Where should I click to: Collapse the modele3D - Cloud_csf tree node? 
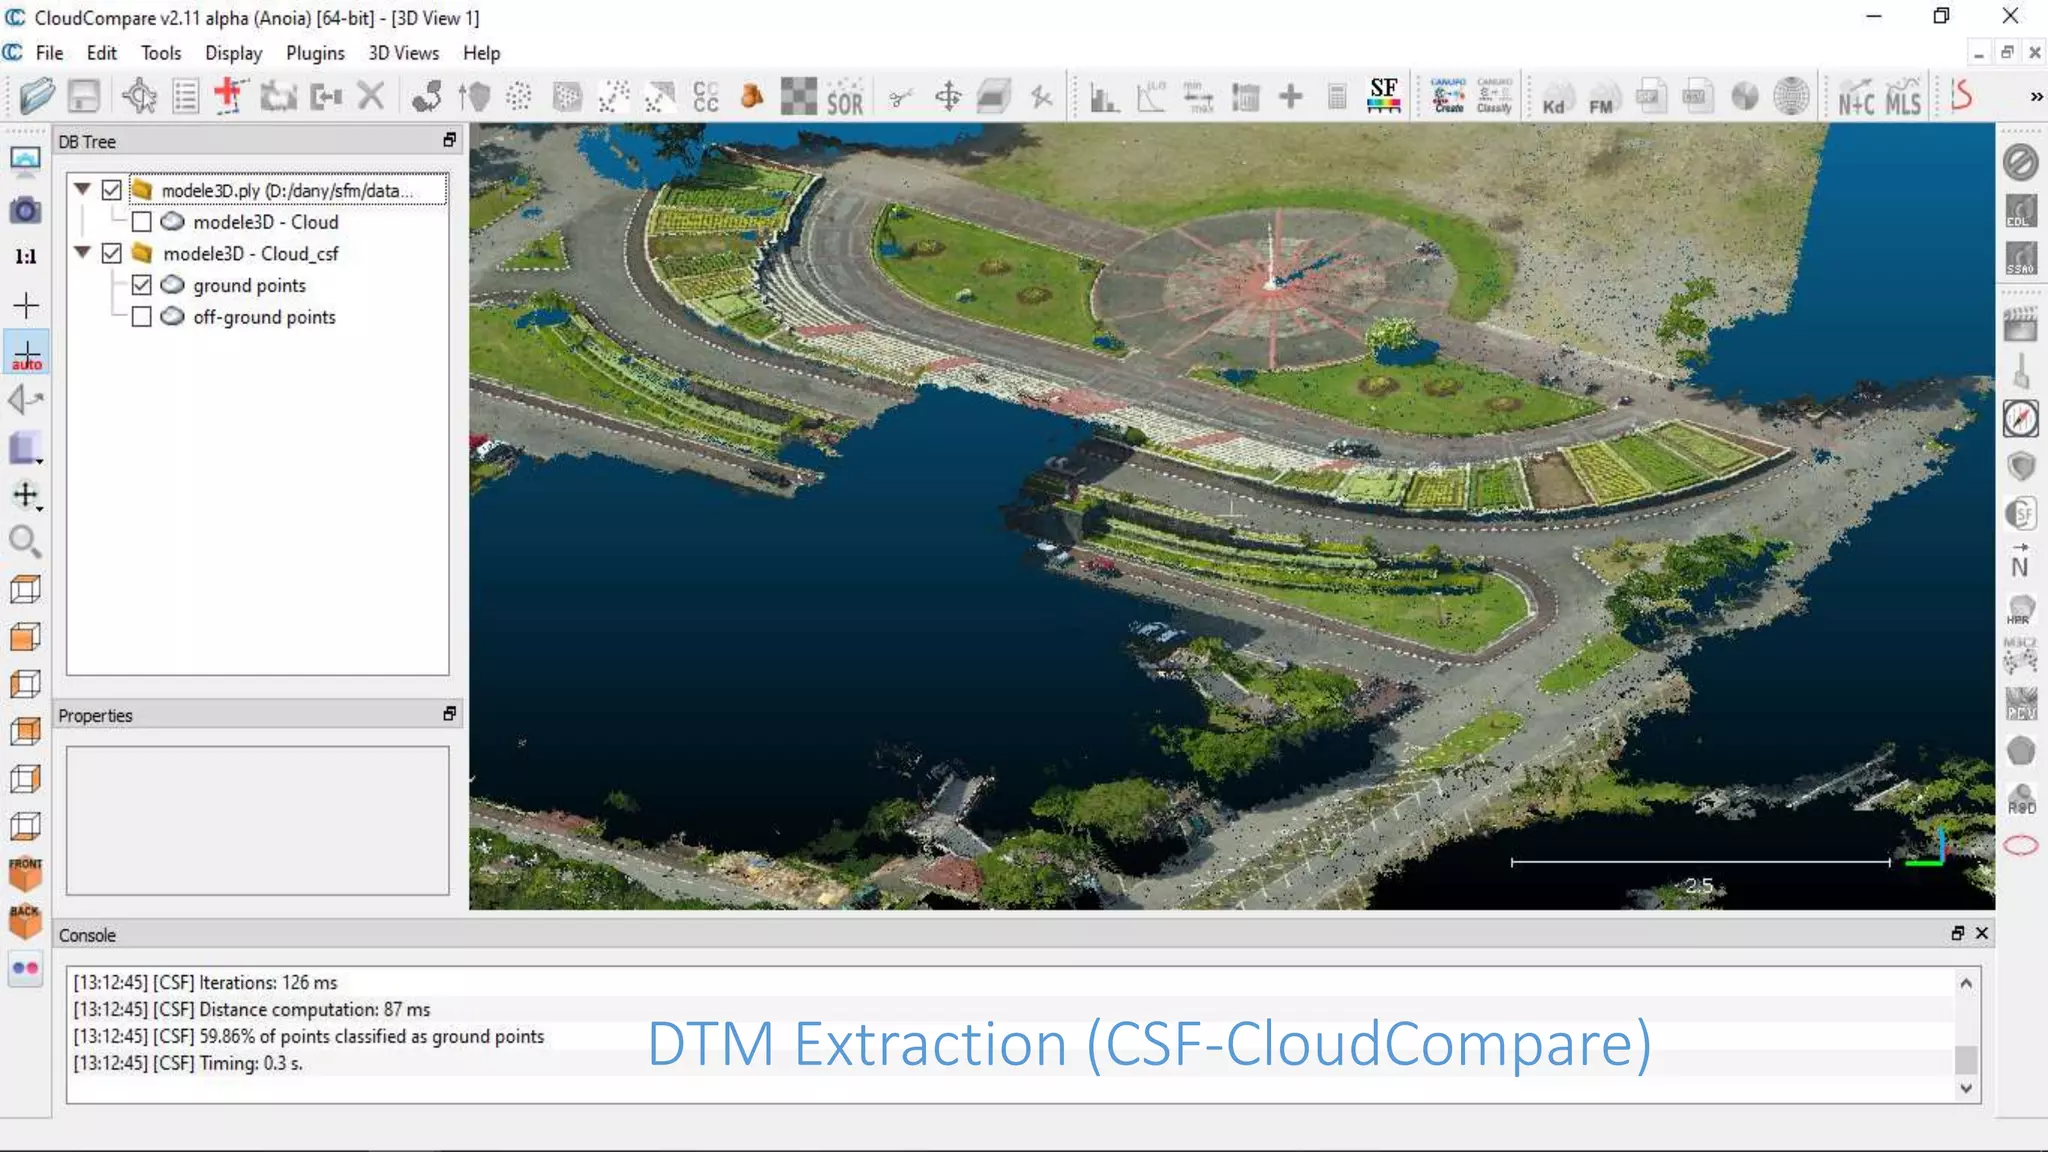tap(83, 253)
